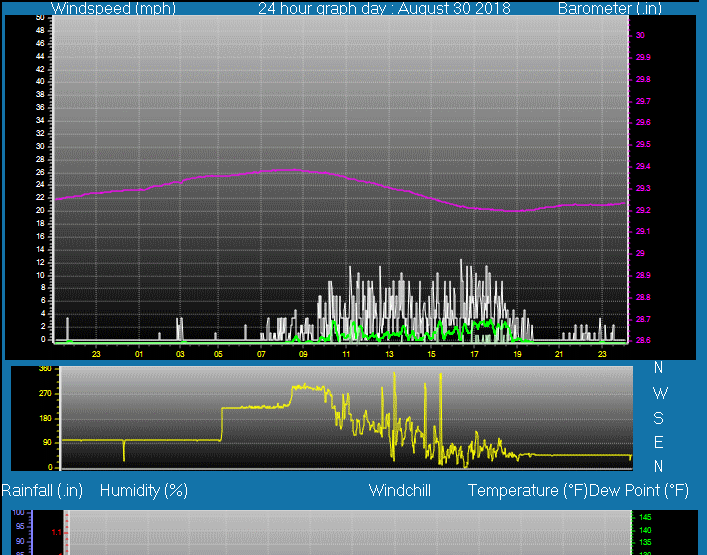Screen dimensions: 707x555
Task: Click the 29.5 barometer axis value
Action: 643,144
